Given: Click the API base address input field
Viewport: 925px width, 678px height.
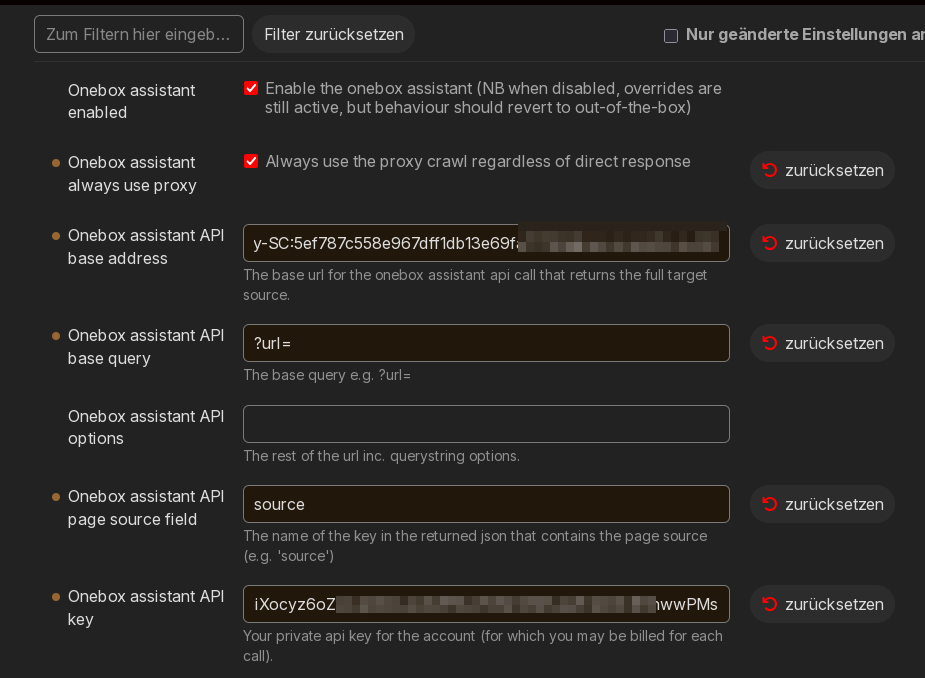Looking at the screenshot, I should (486, 243).
